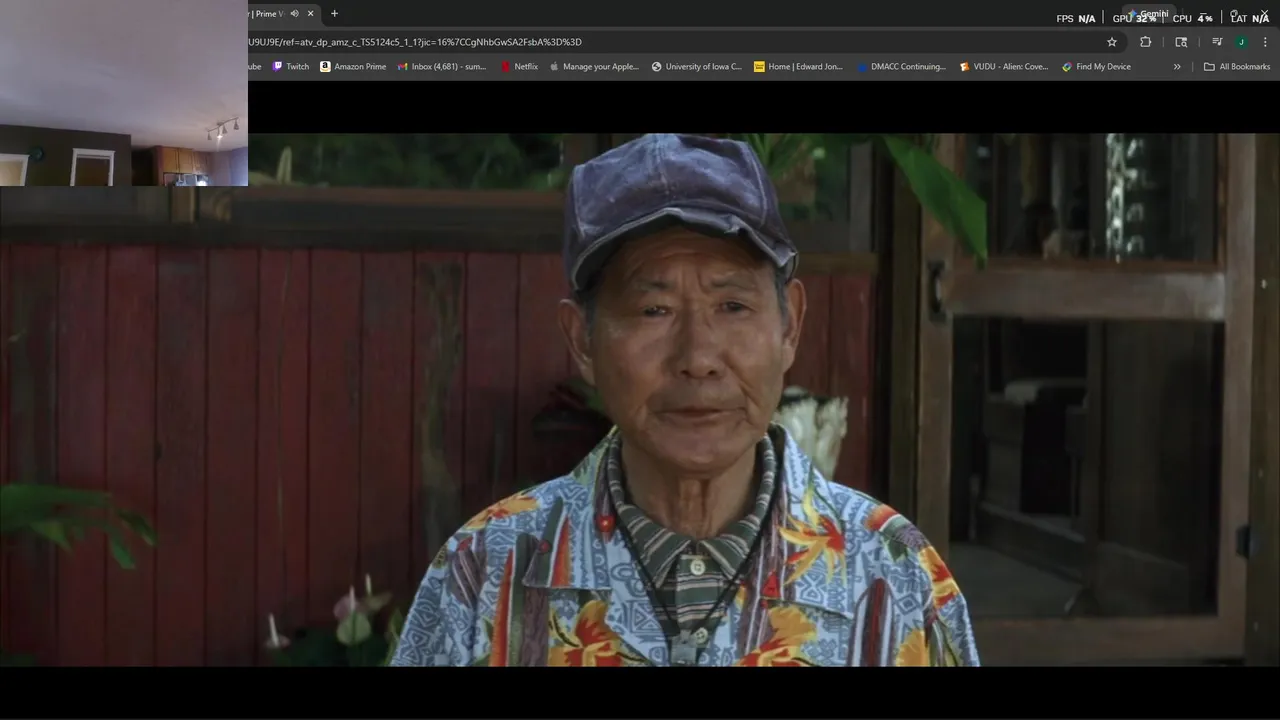Close the Prime Video browser tab

310,14
